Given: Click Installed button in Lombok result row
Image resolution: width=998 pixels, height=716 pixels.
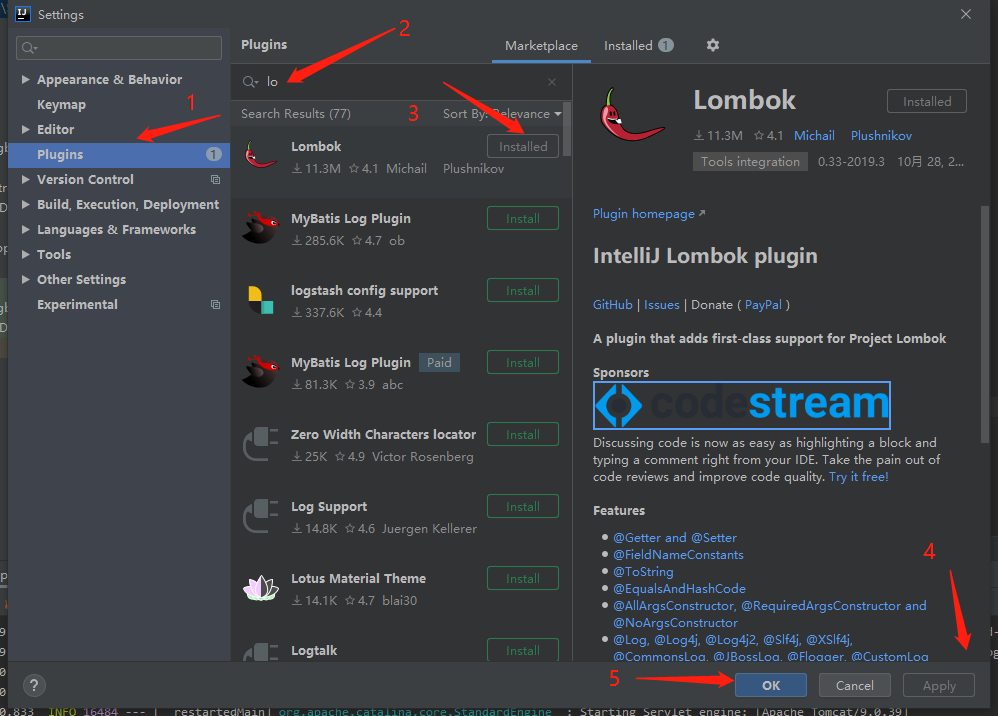Looking at the screenshot, I should point(523,146).
